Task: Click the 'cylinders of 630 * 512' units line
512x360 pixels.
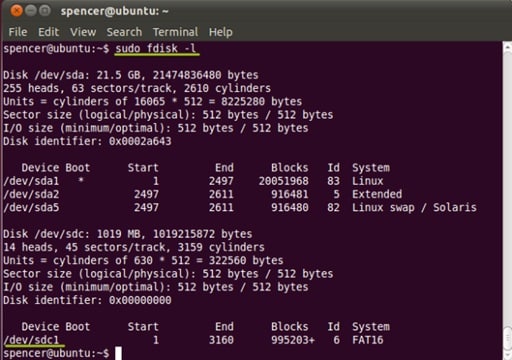Action: pos(143,261)
